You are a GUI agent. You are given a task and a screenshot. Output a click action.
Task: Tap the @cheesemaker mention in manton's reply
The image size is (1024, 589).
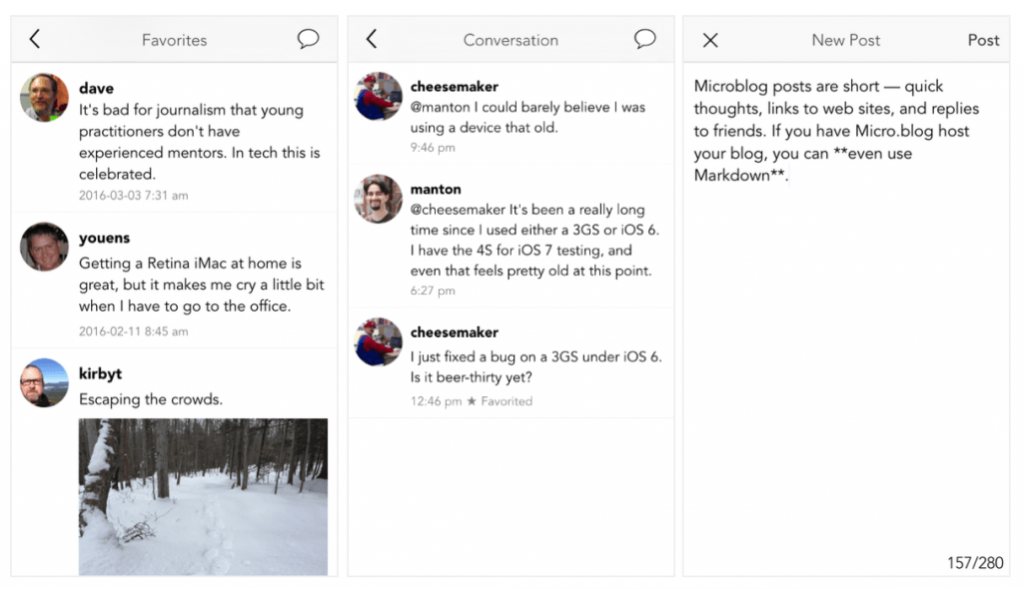tap(457, 210)
